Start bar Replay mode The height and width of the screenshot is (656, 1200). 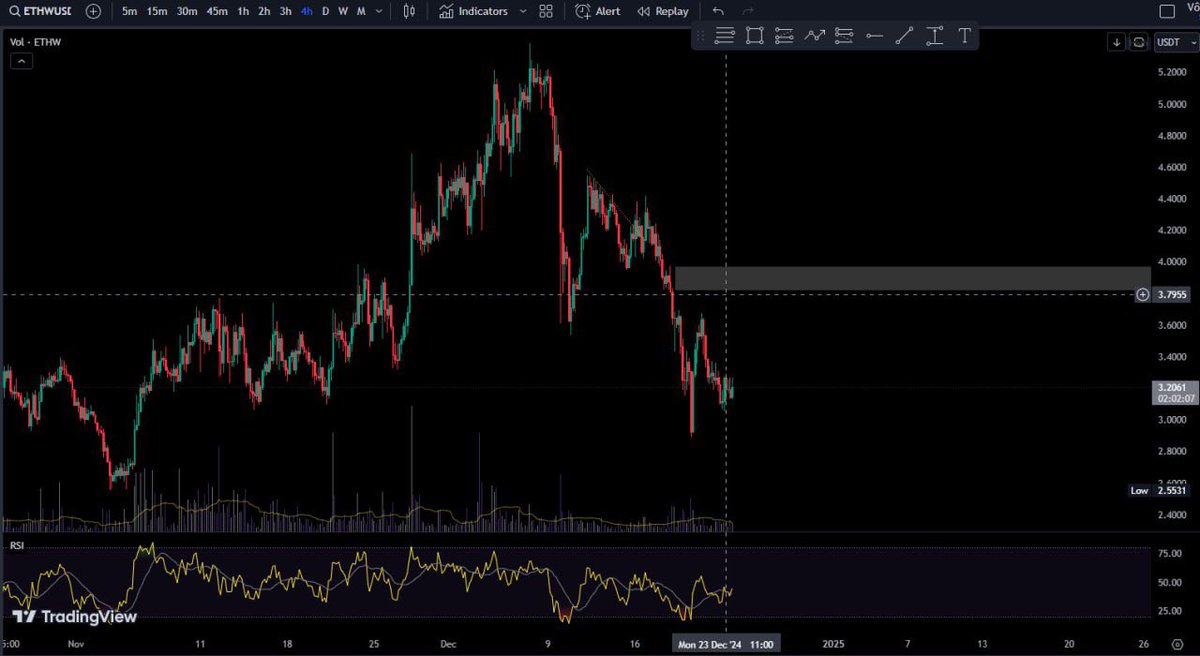pos(663,11)
